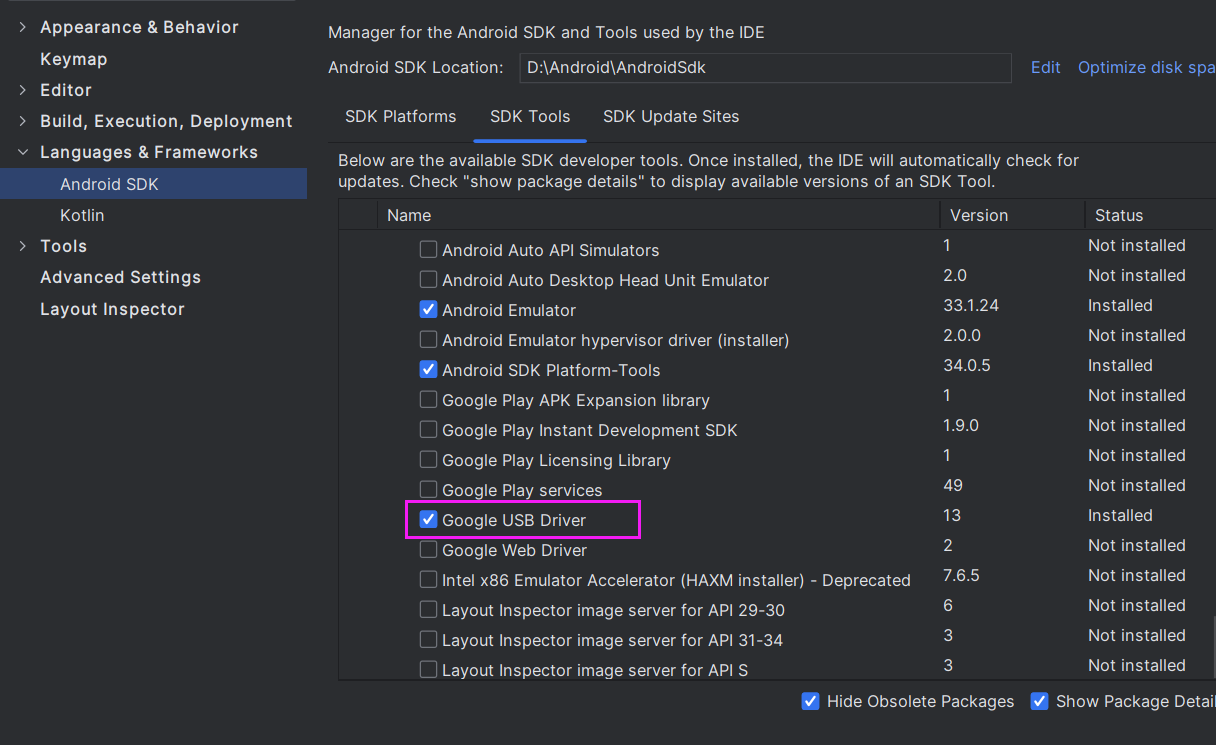Click the Edit link for SDK location
This screenshot has width=1216, height=745.
pyautogui.click(x=1045, y=68)
